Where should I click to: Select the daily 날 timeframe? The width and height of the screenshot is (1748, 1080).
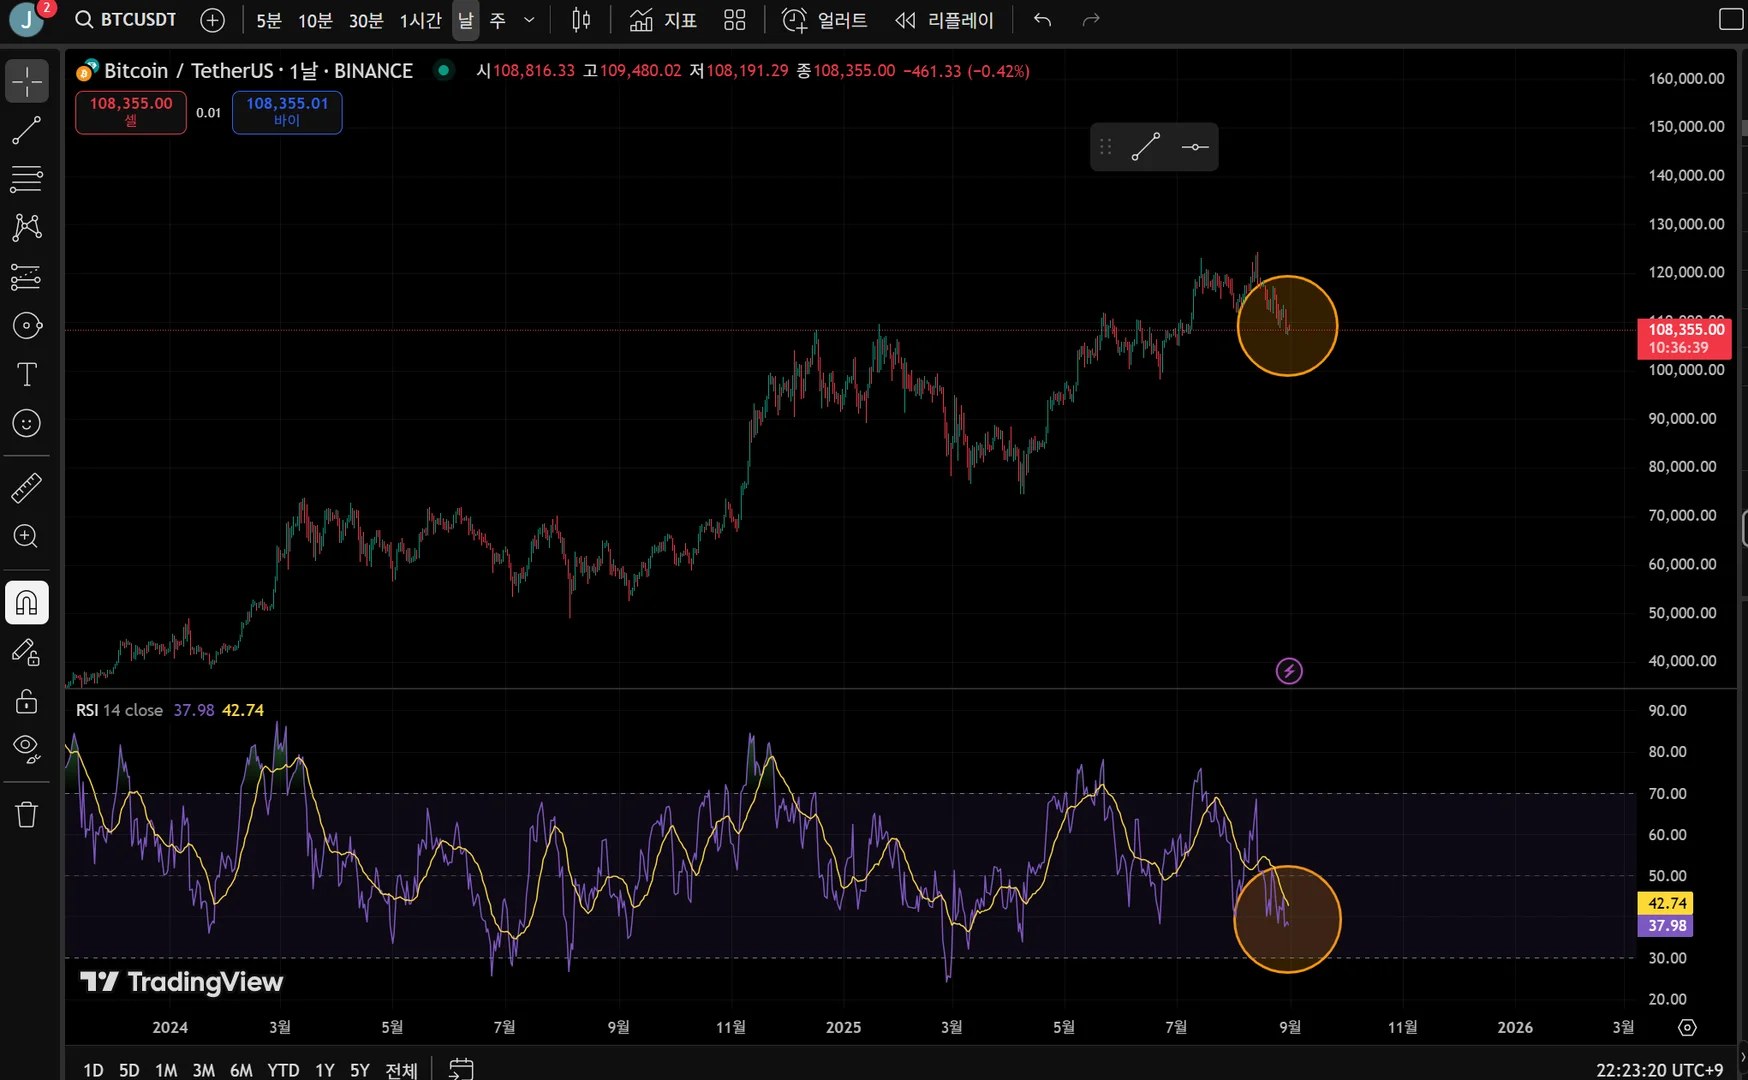click(x=466, y=21)
